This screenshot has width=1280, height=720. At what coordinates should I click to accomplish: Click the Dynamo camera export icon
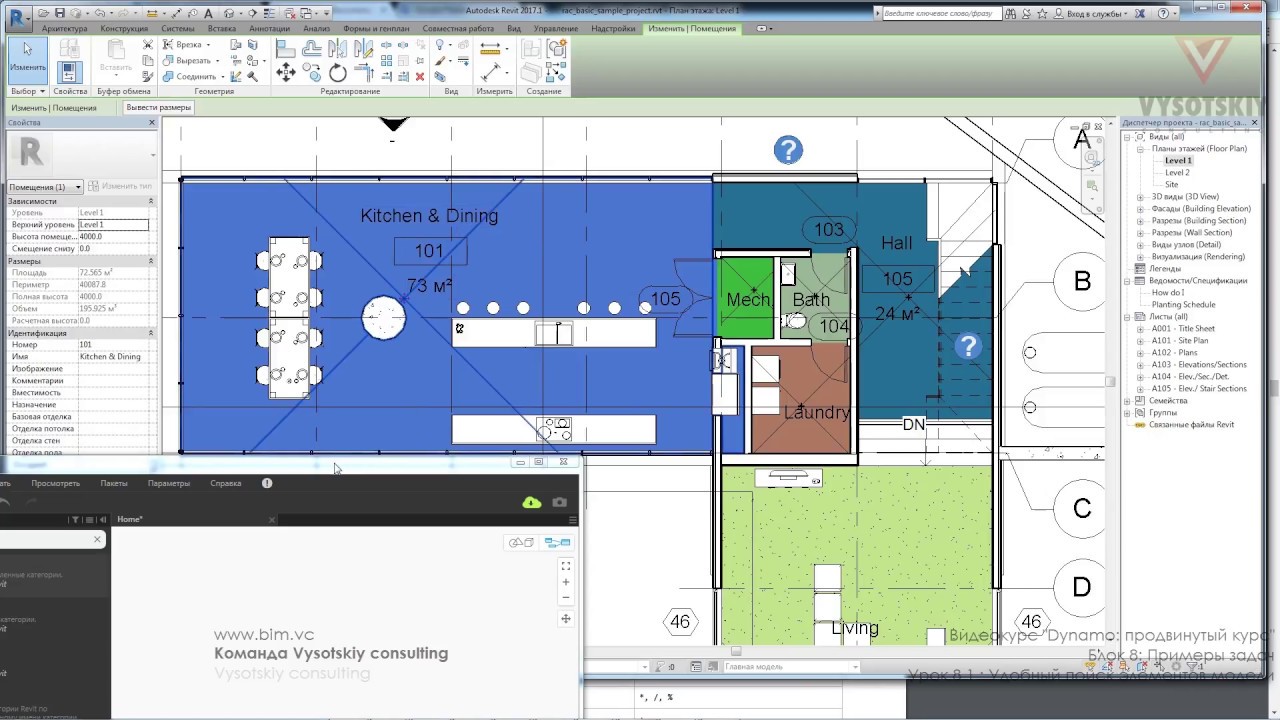[x=560, y=502]
